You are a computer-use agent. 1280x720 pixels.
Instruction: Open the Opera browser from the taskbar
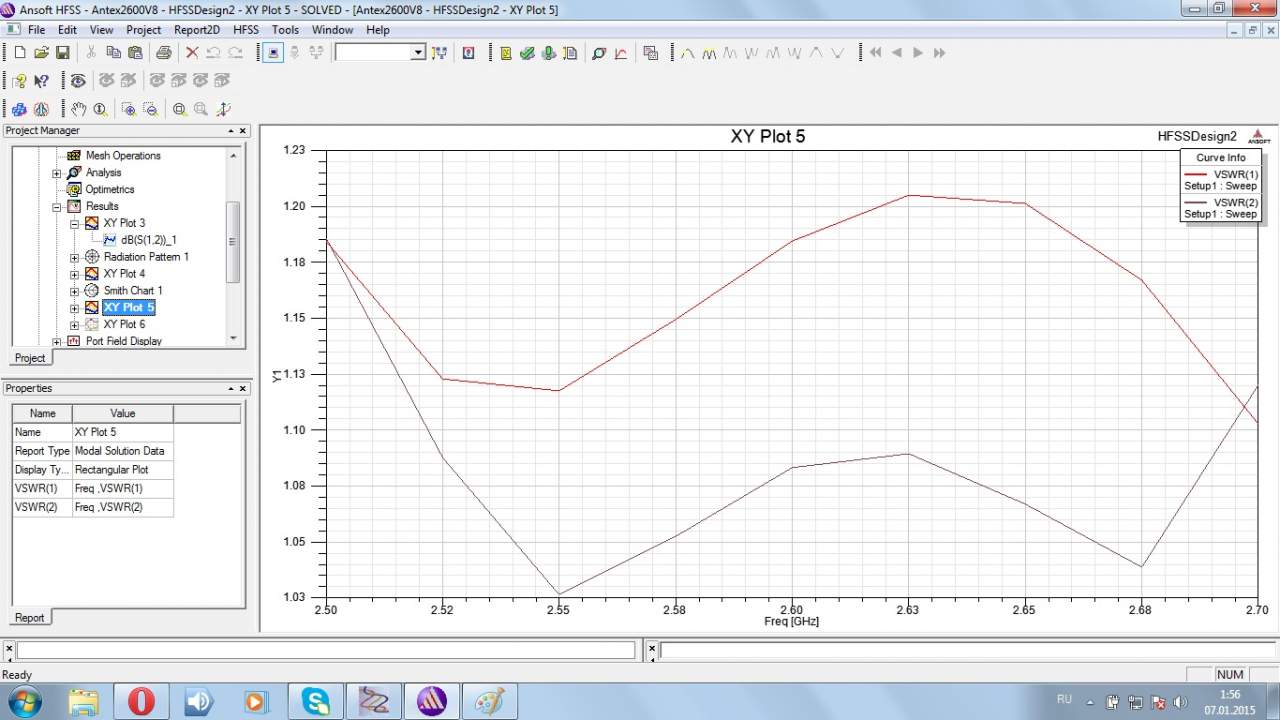[141, 701]
